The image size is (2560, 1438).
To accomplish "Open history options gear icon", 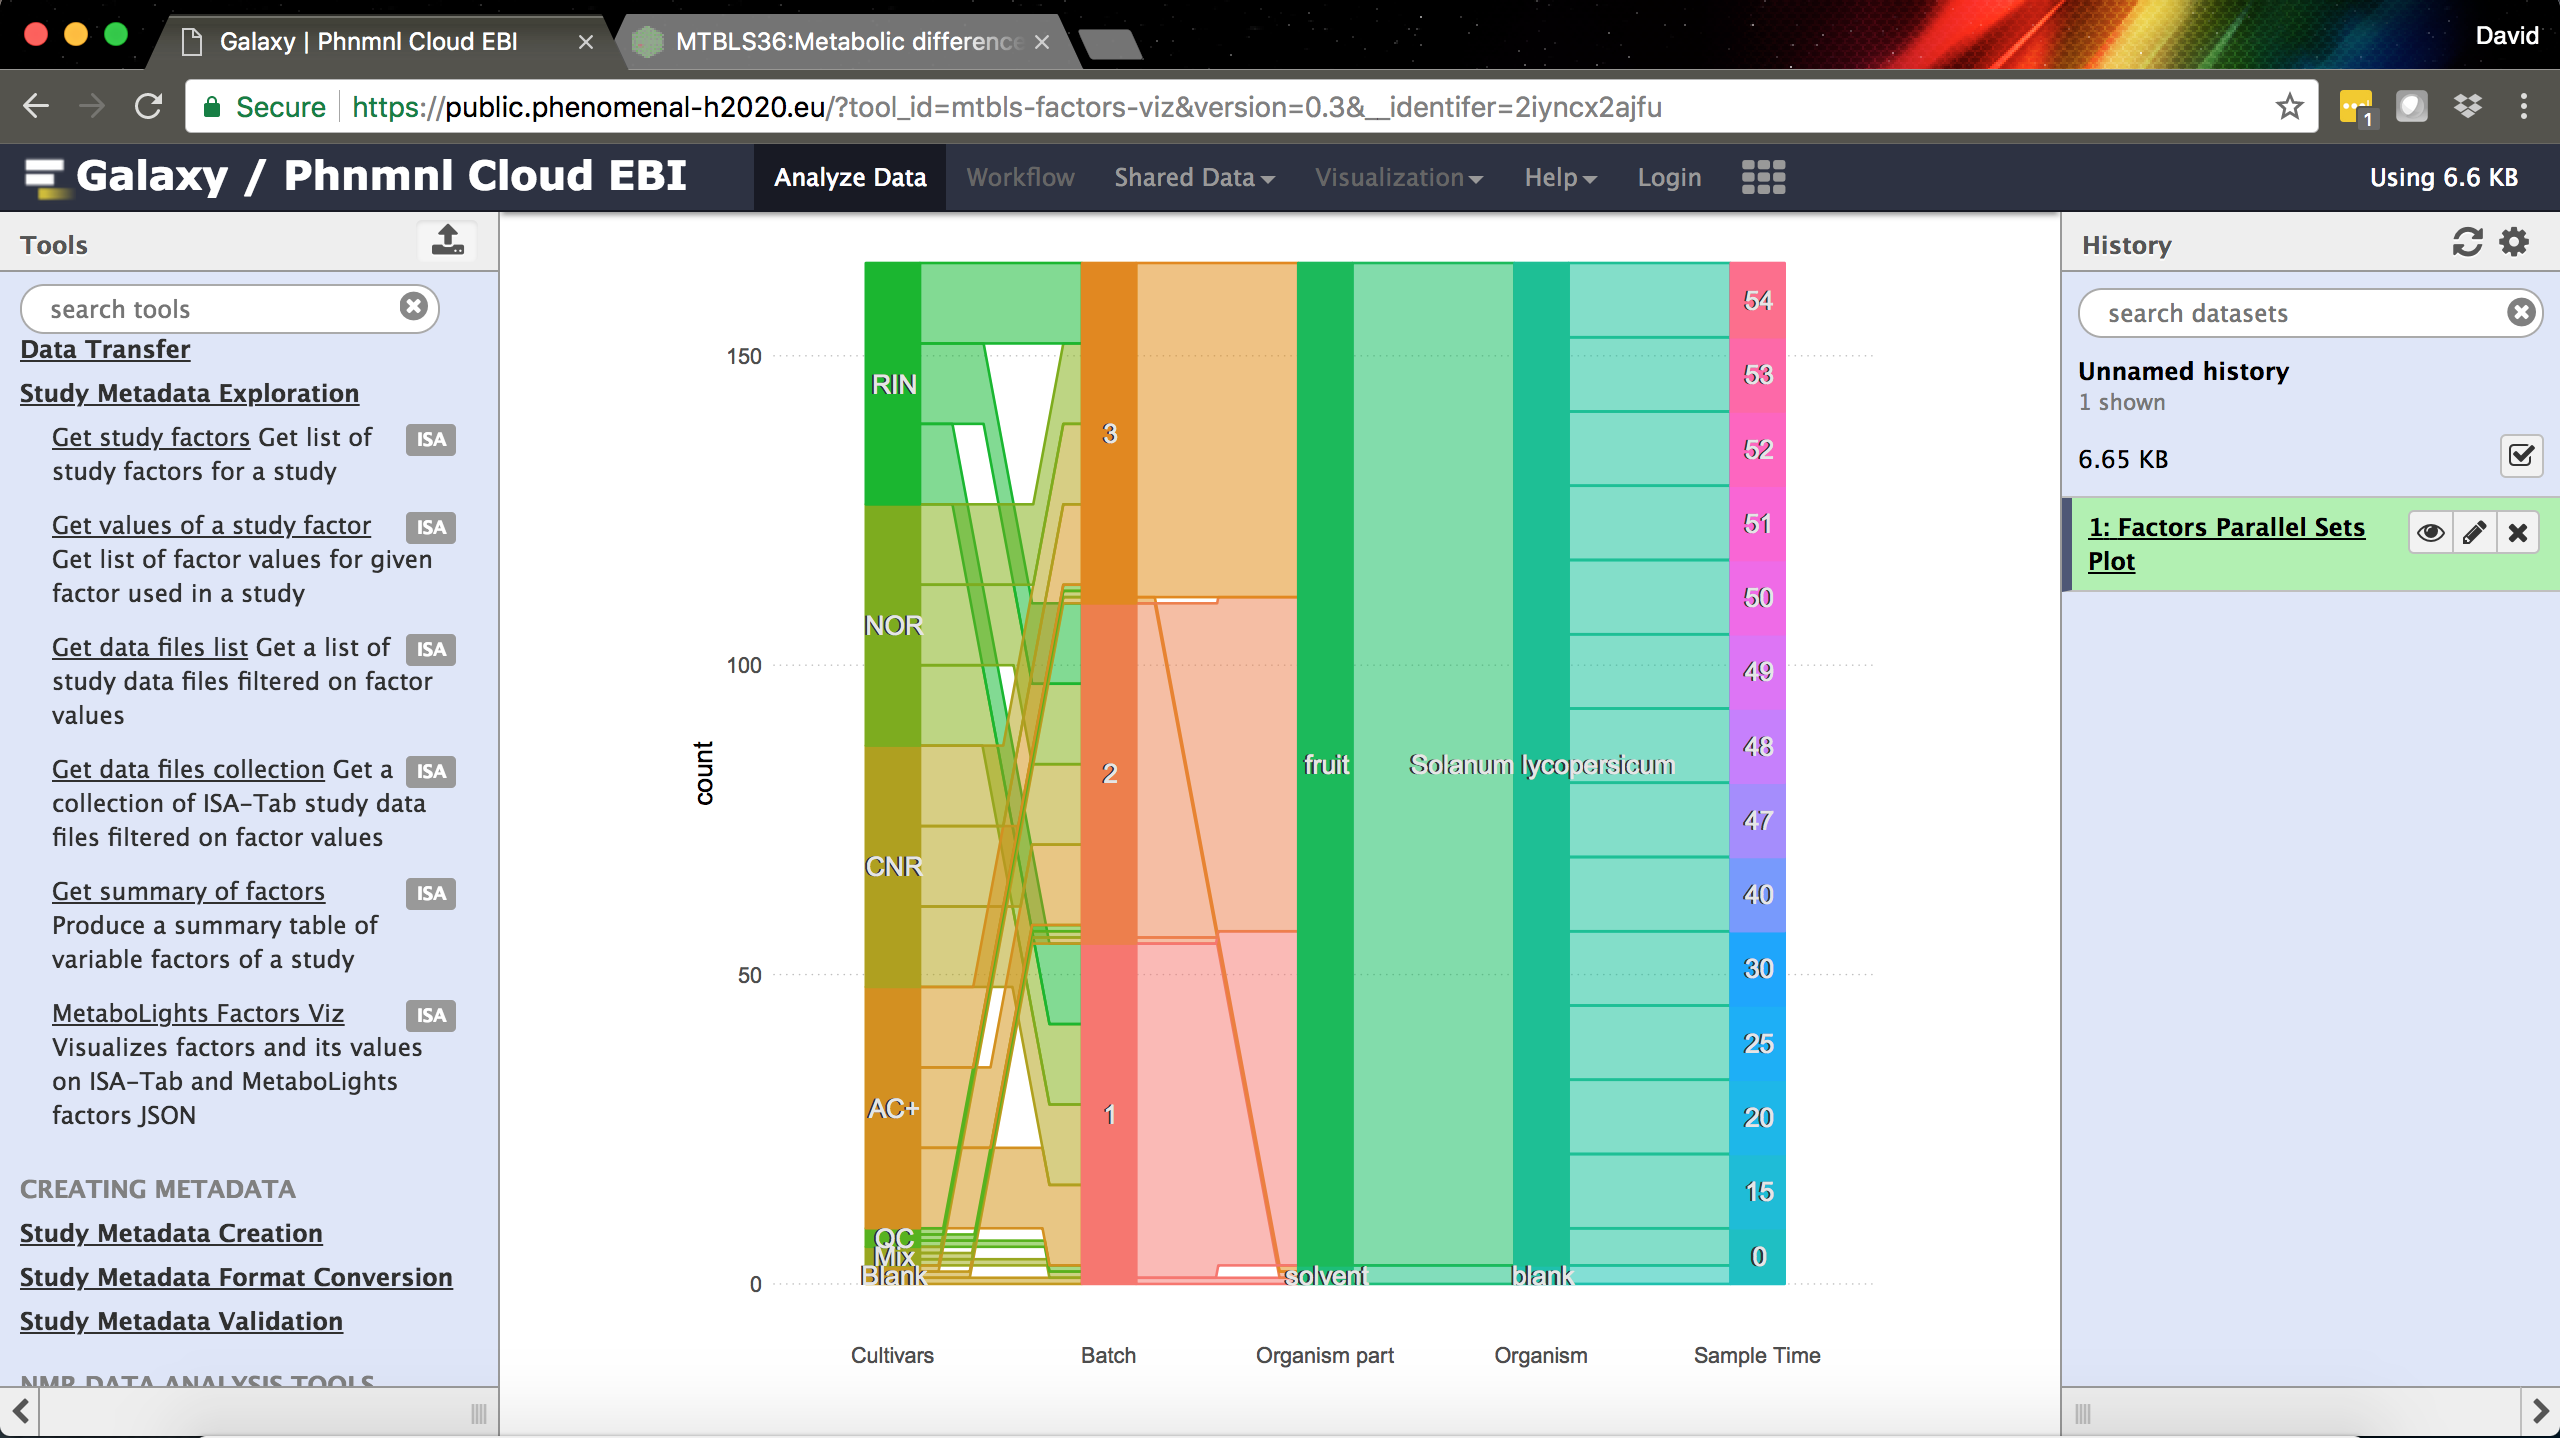I will tap(2514, 243).
